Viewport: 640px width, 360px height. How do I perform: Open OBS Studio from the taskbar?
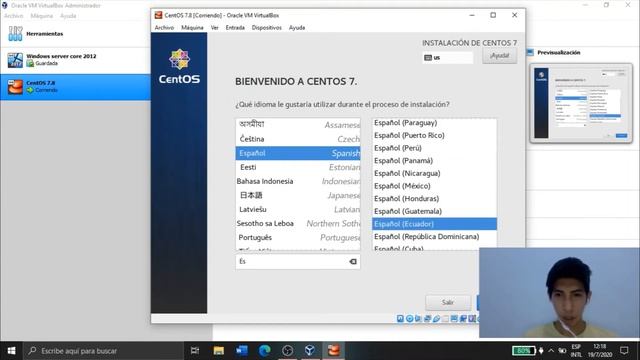point(287,351)
